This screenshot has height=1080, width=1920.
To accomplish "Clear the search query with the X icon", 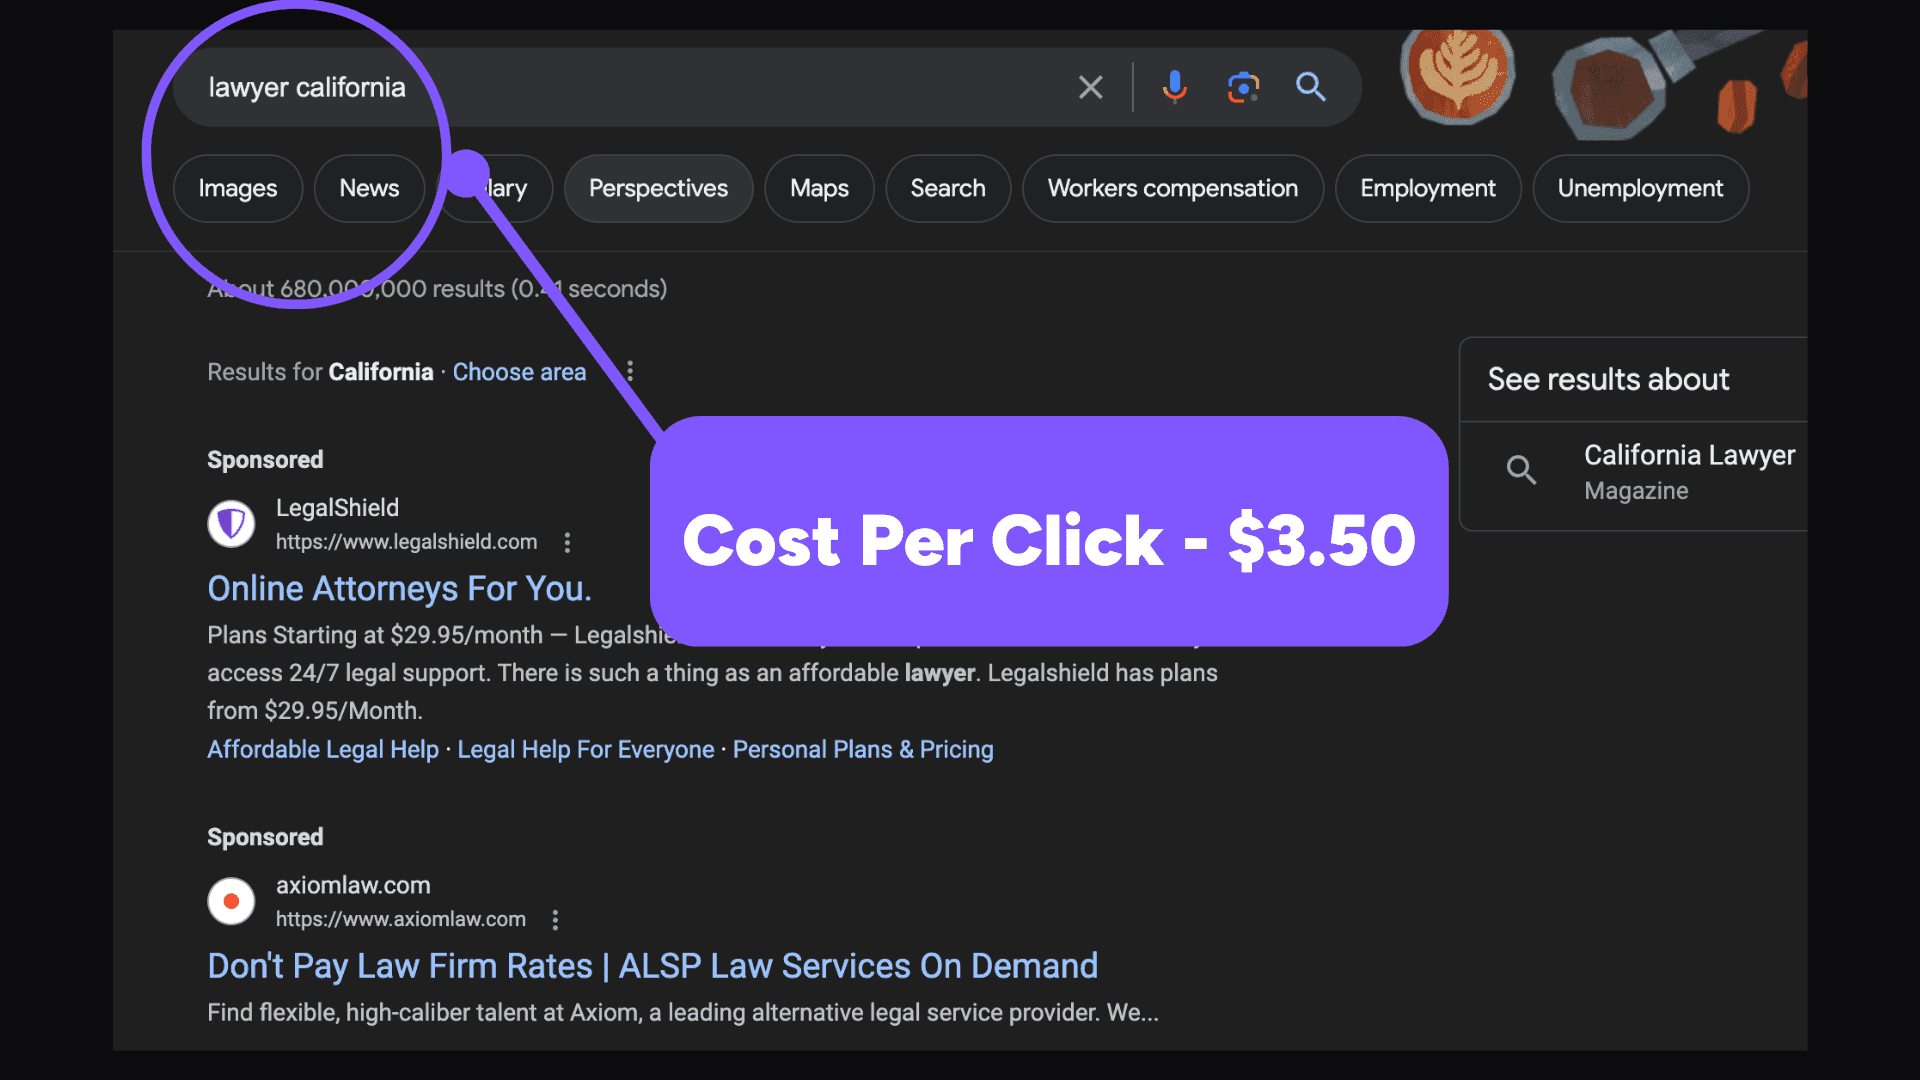I will tap(1090, 87).
